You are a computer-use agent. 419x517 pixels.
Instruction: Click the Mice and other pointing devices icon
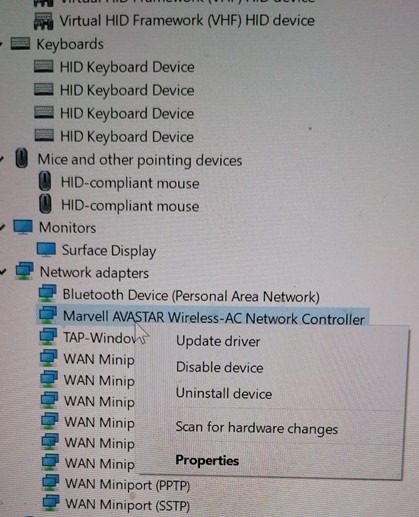[x=22, y=158]
